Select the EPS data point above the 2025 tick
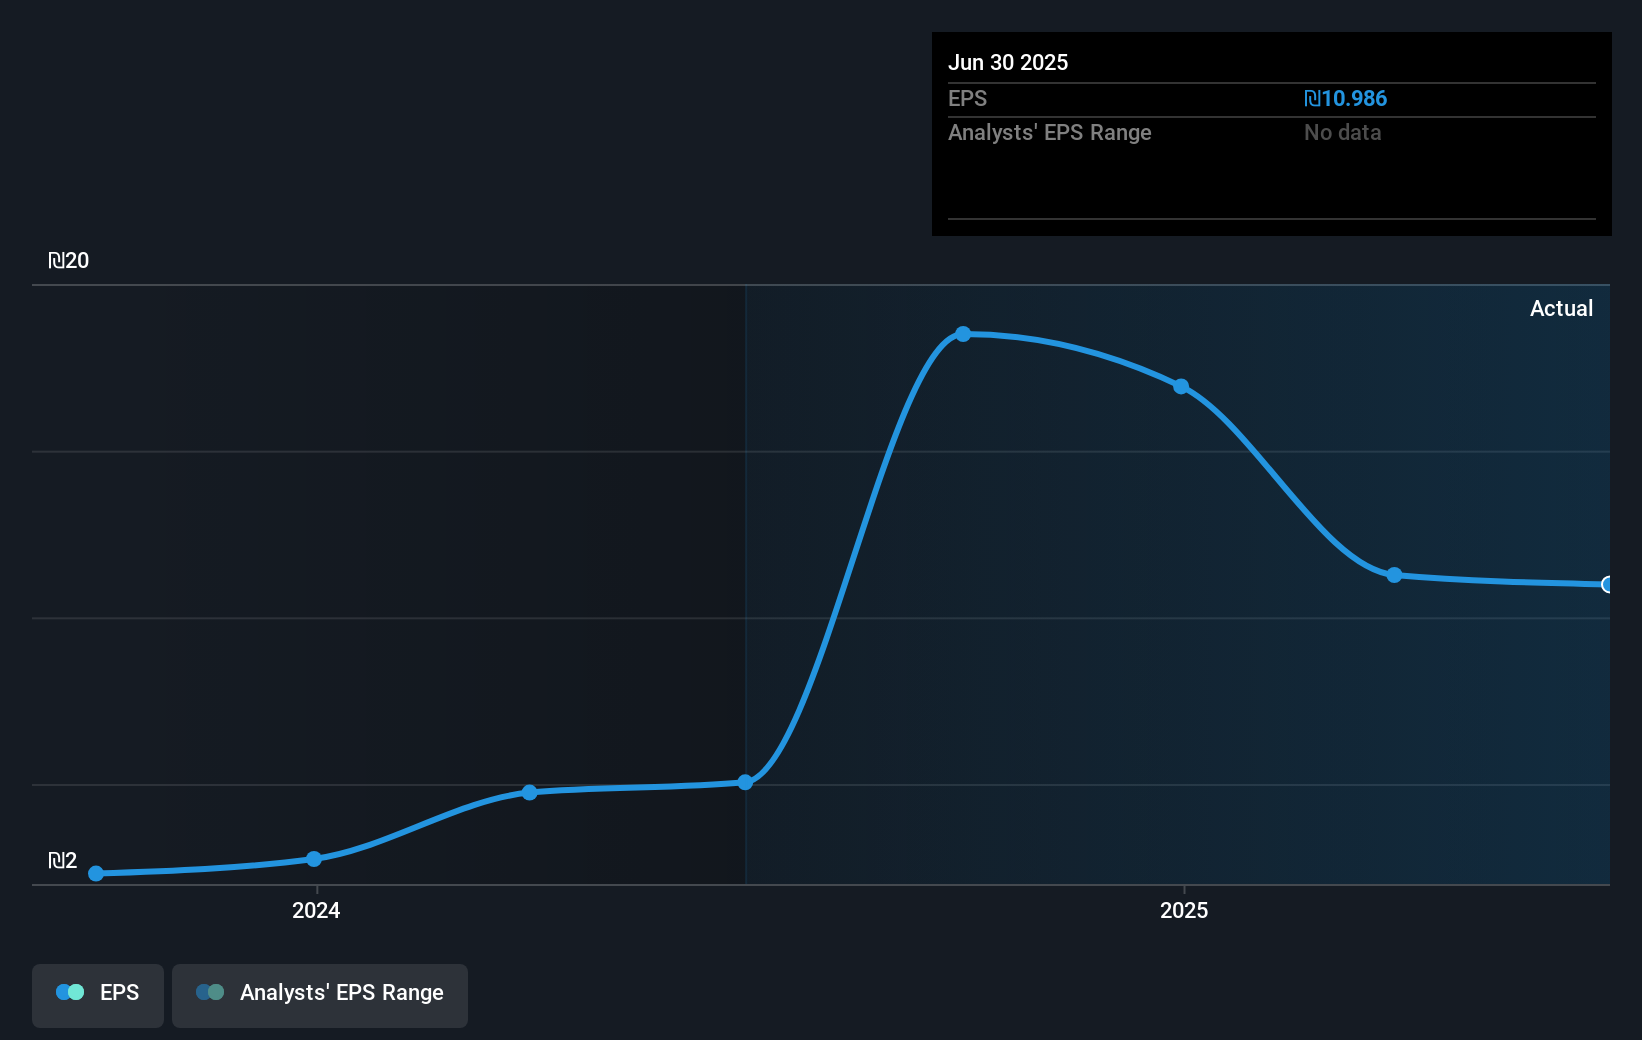The height and width of the screenshot is (1040, 1642). 1181,386
